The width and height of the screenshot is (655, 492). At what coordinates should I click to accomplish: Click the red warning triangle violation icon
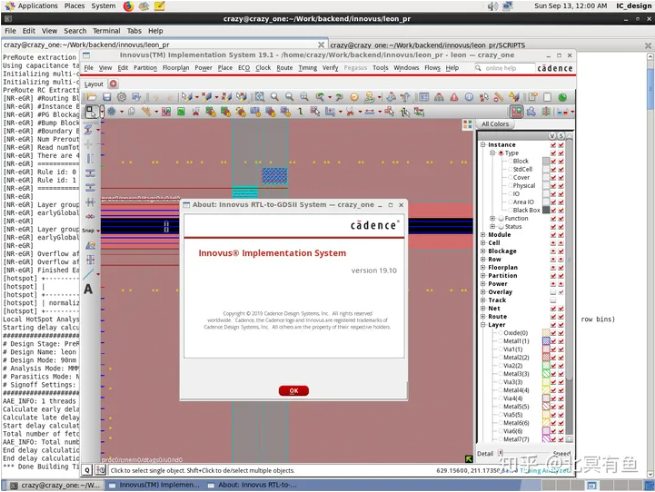pos(454,97)
